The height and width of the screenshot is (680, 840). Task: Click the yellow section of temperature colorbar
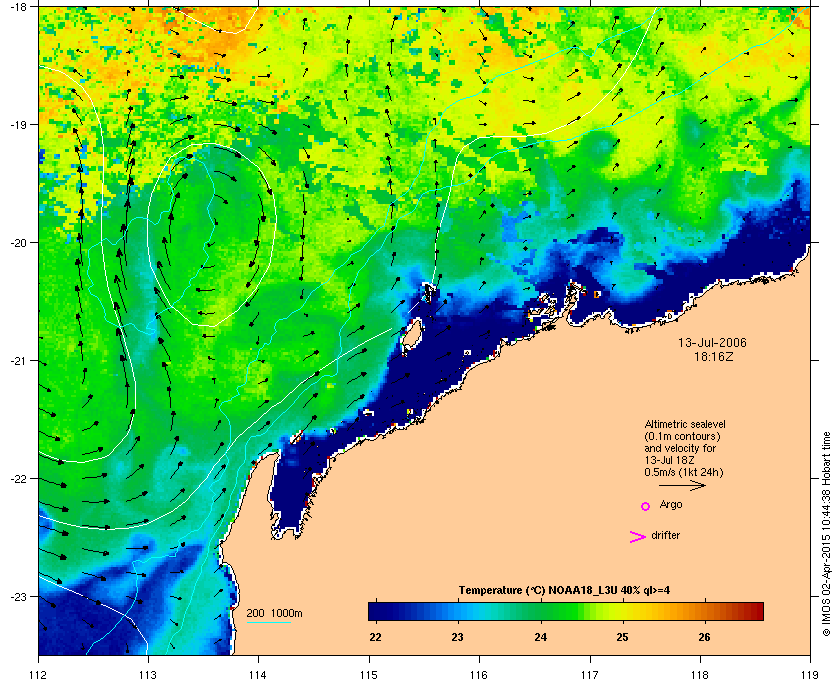tap(624, 611)
